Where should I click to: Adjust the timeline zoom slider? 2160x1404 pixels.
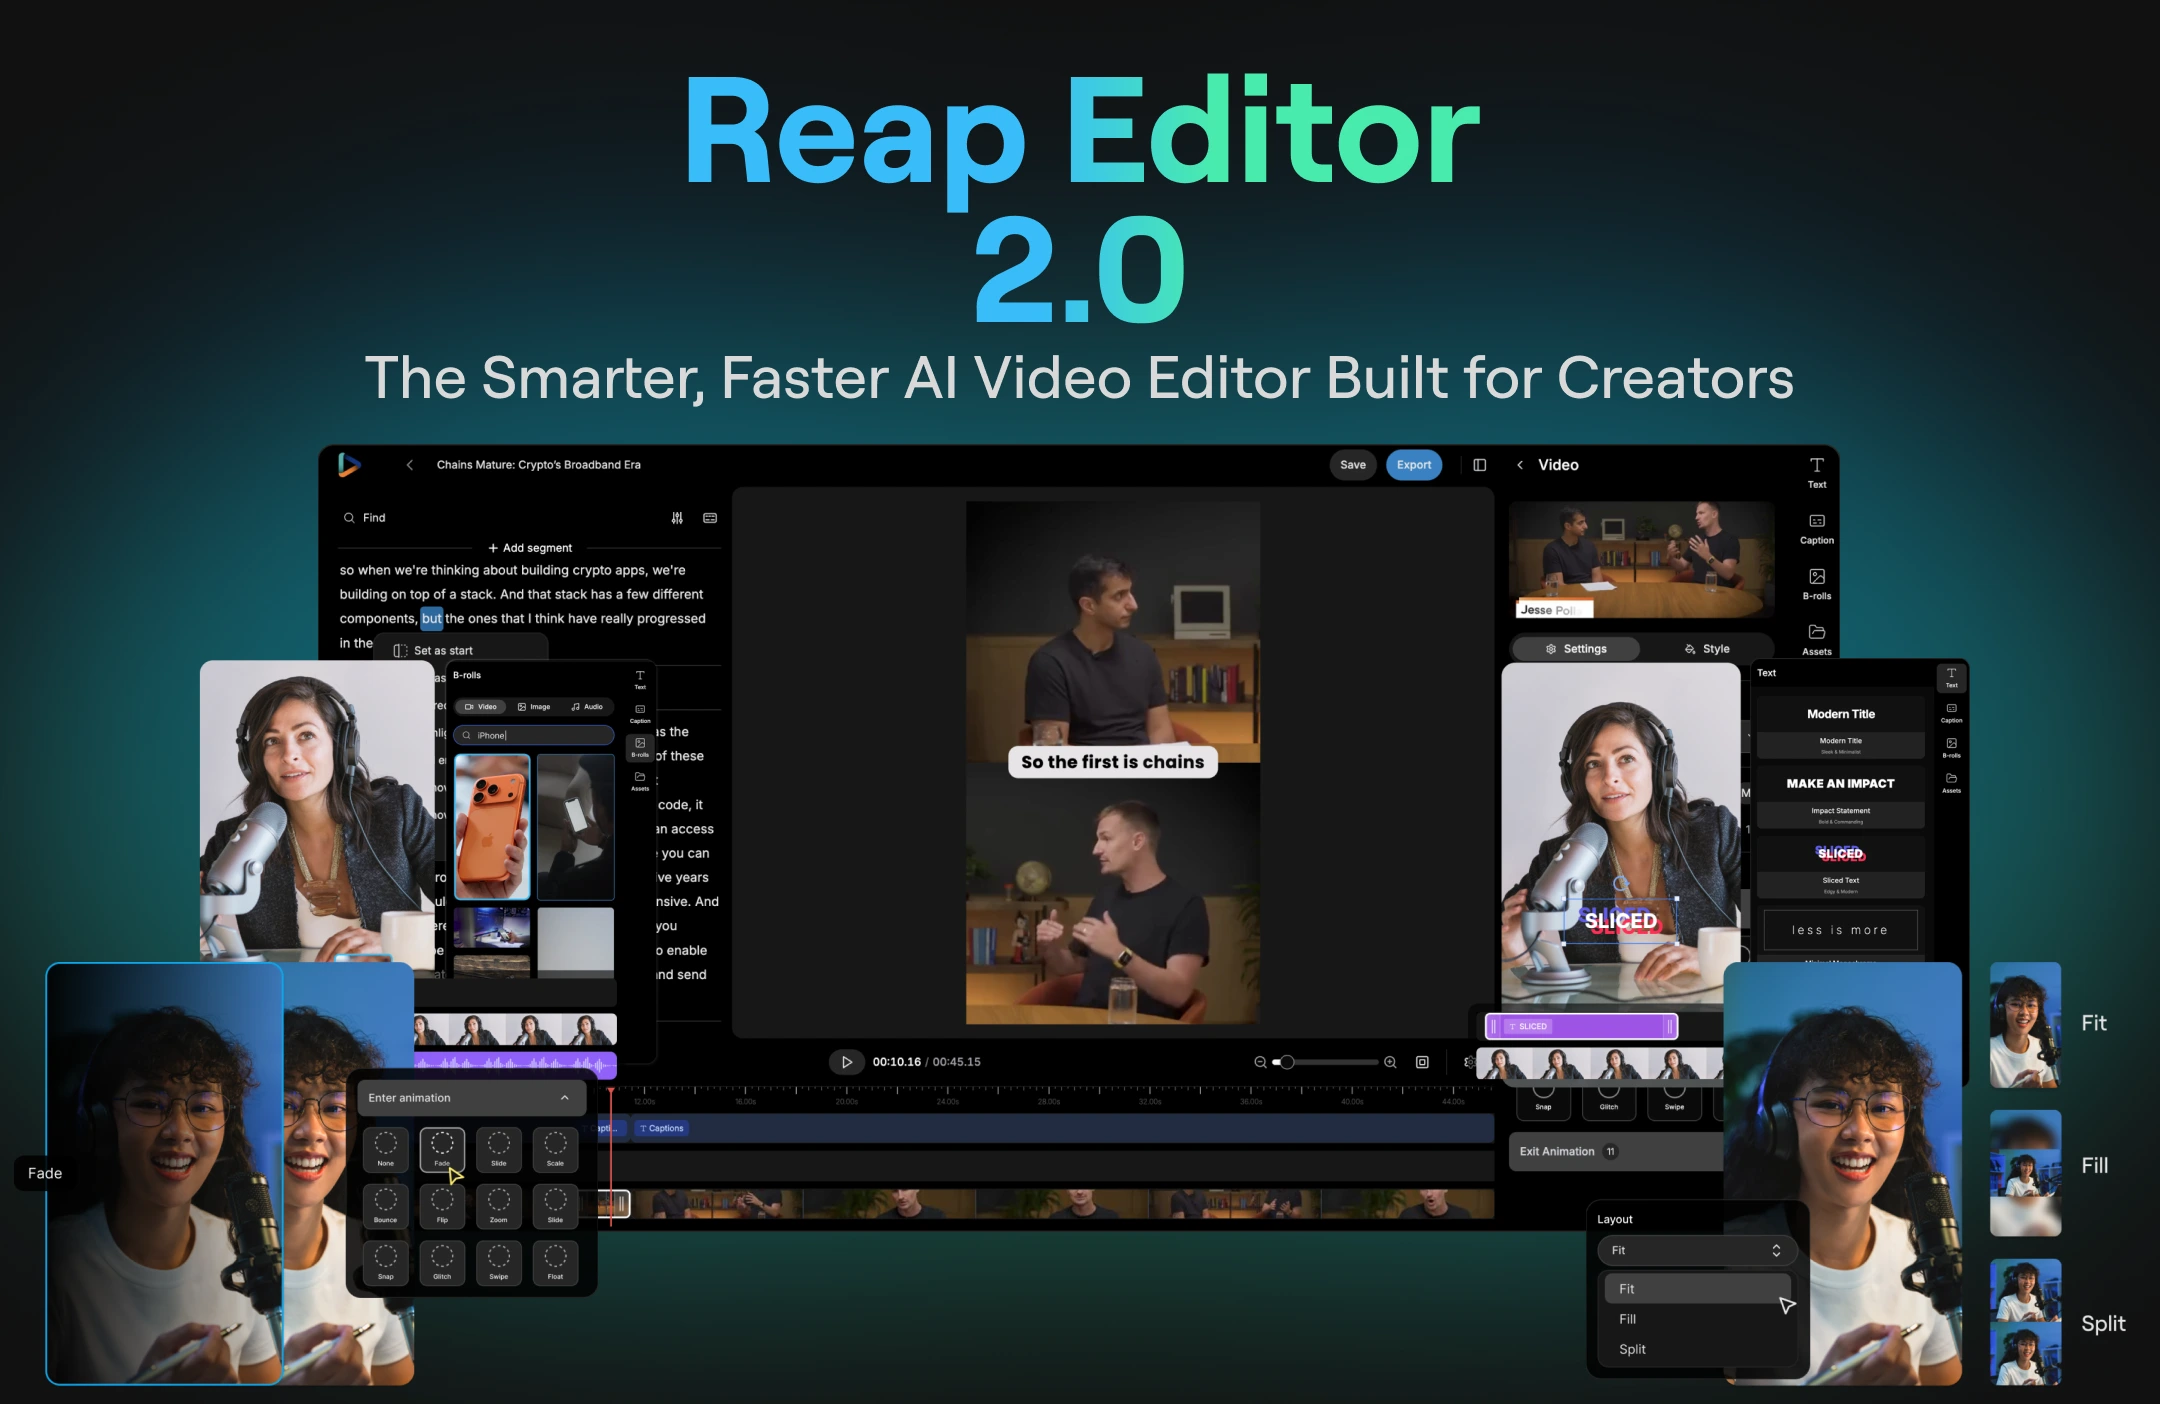click(x=1287, y=1062)
